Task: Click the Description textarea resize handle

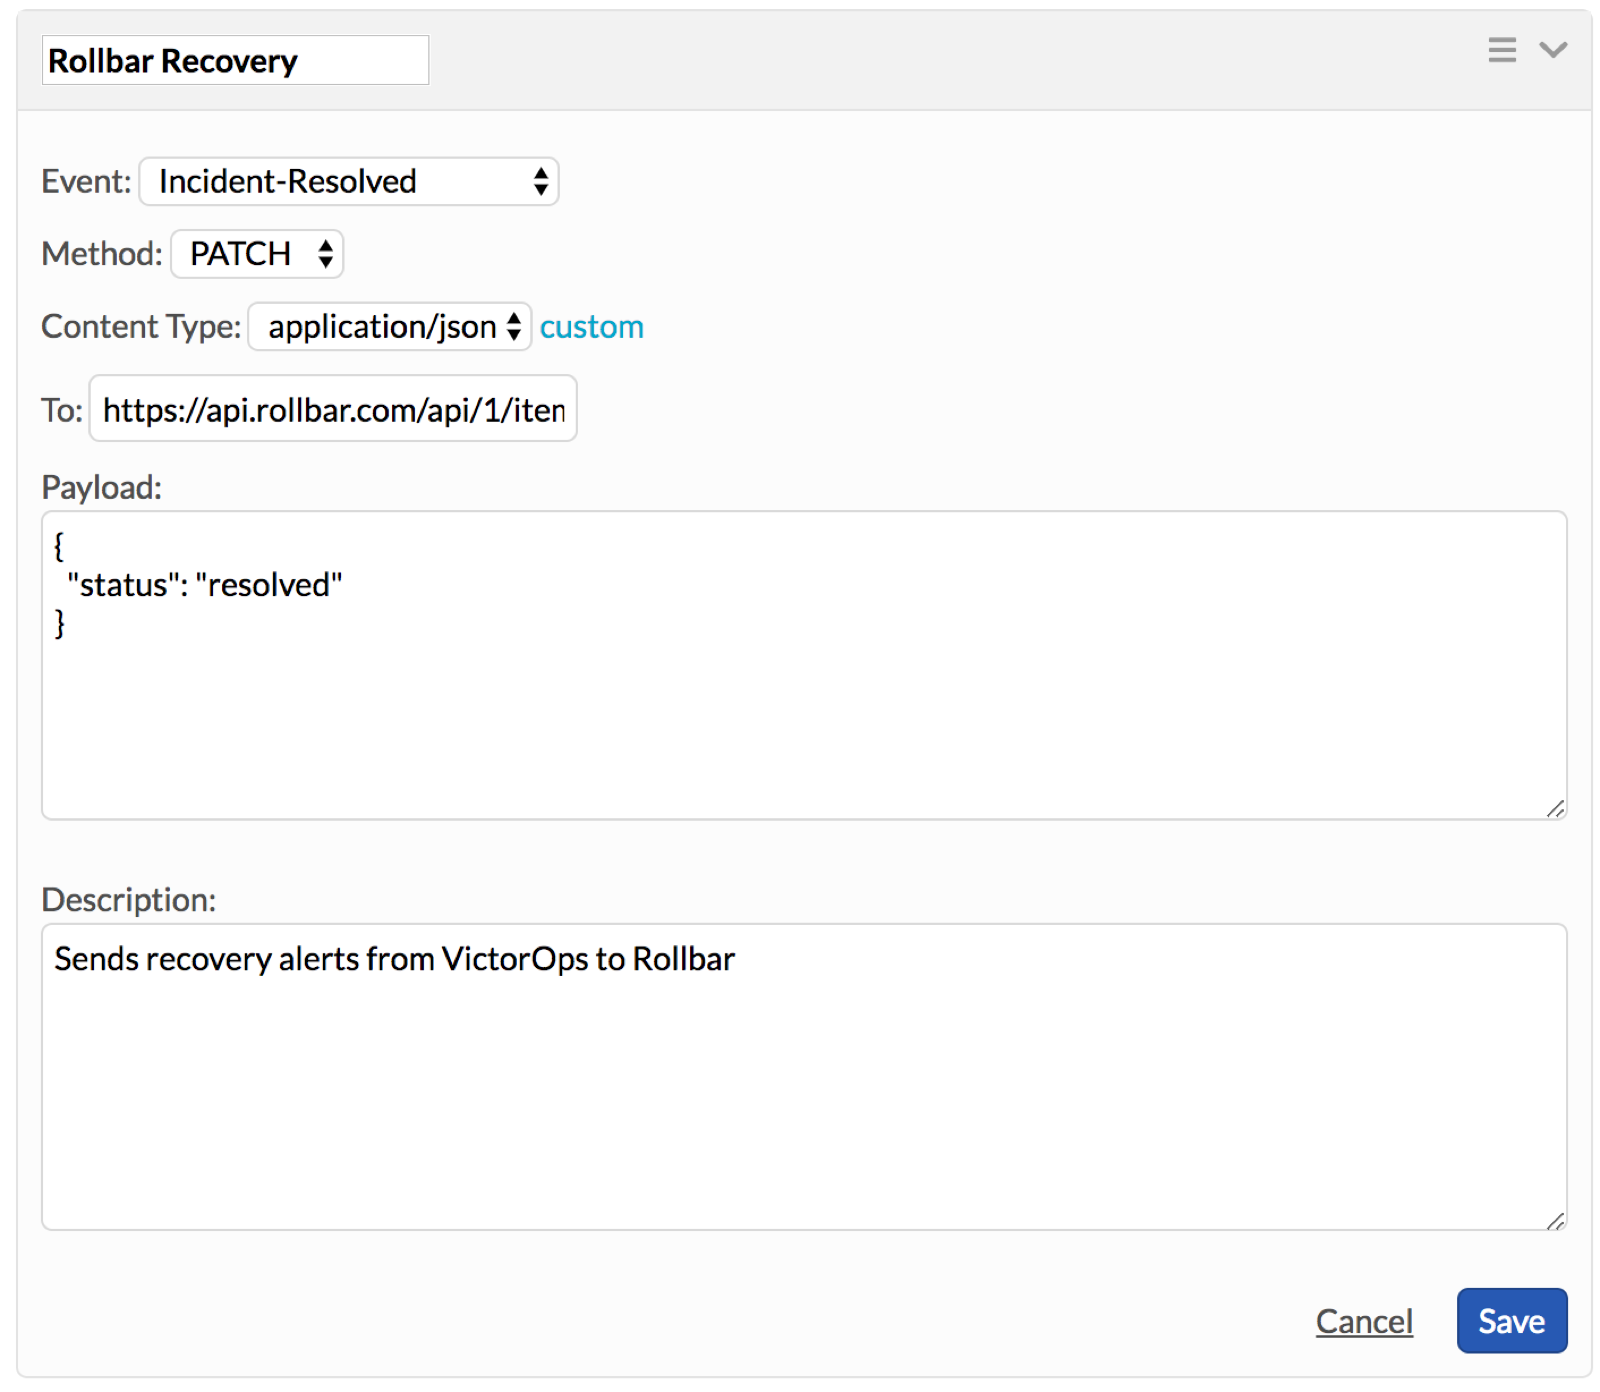Action: tap(1555, 1219)
